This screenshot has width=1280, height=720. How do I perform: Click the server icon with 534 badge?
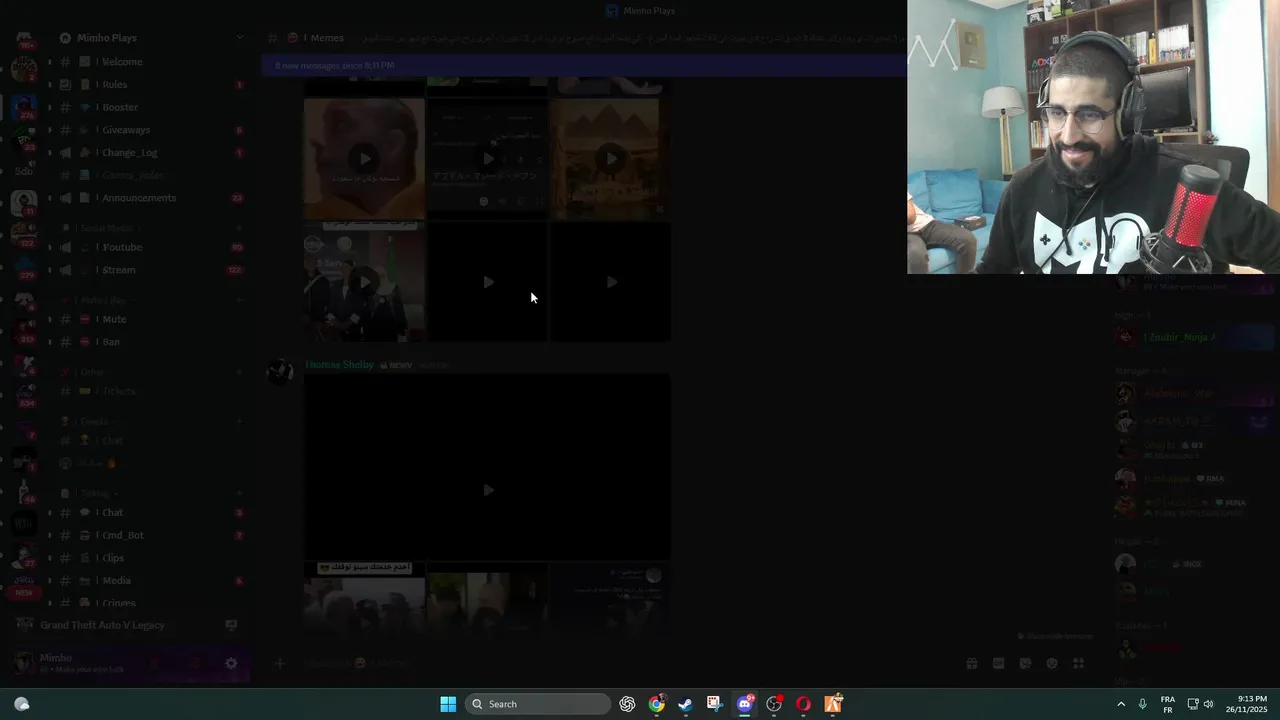[x=24, y=394]
